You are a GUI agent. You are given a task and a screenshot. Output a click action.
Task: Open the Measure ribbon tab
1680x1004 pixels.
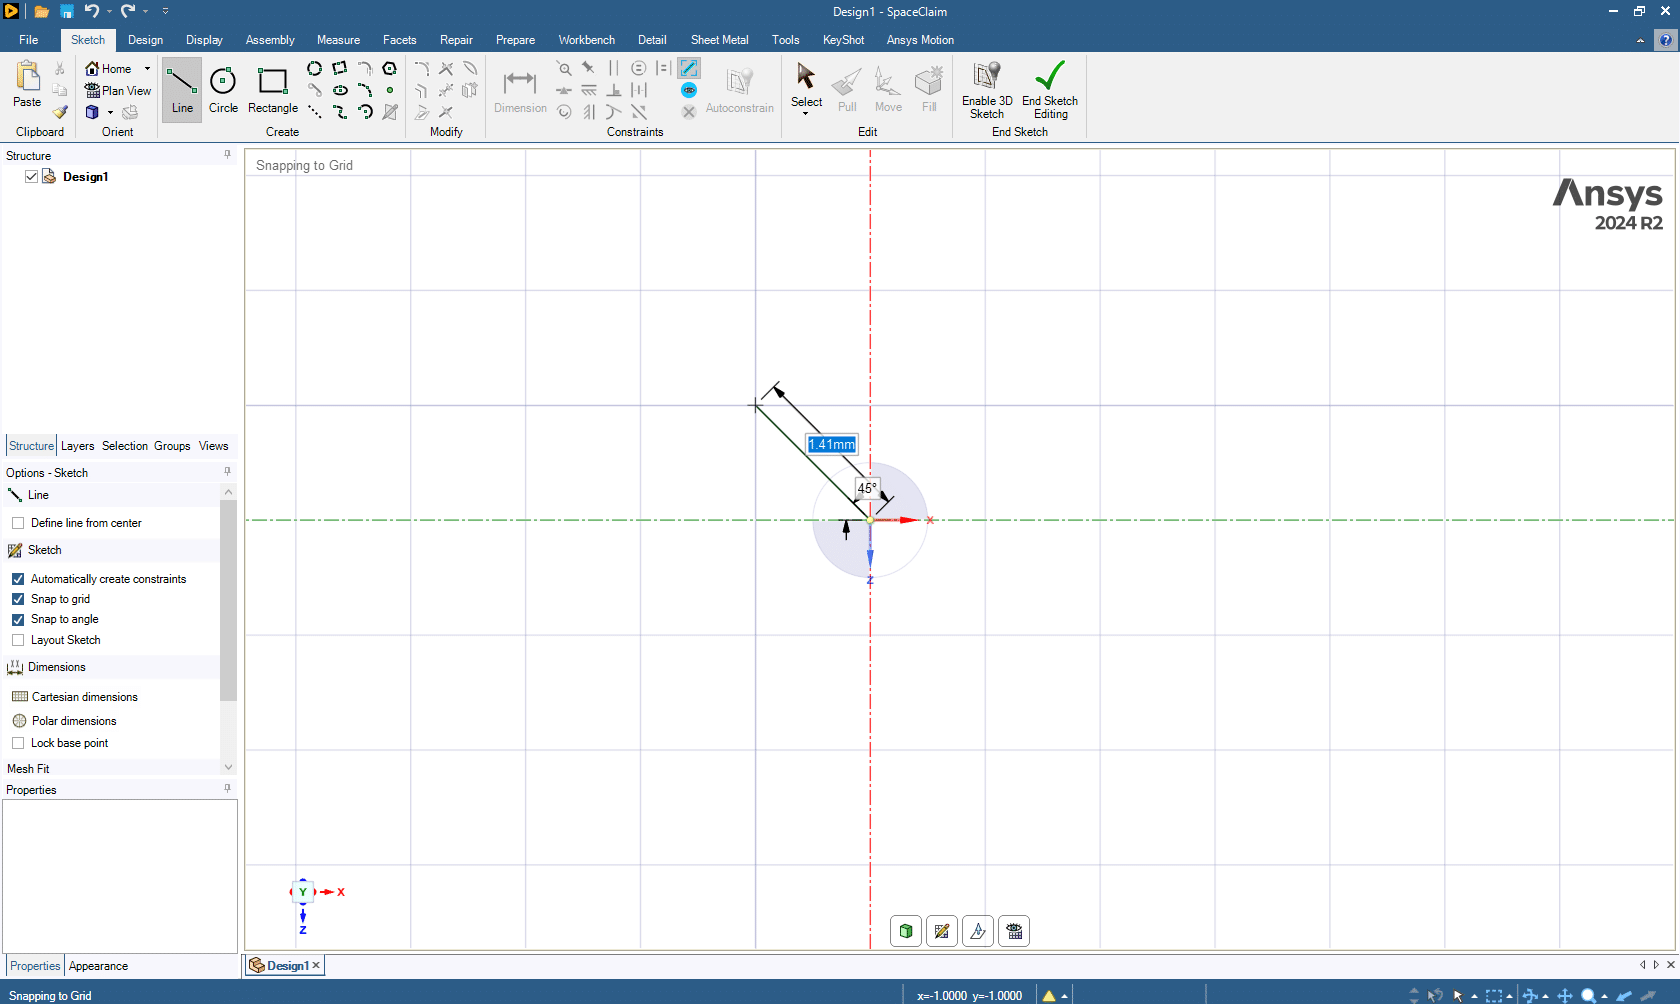click(x=338, y=40)
